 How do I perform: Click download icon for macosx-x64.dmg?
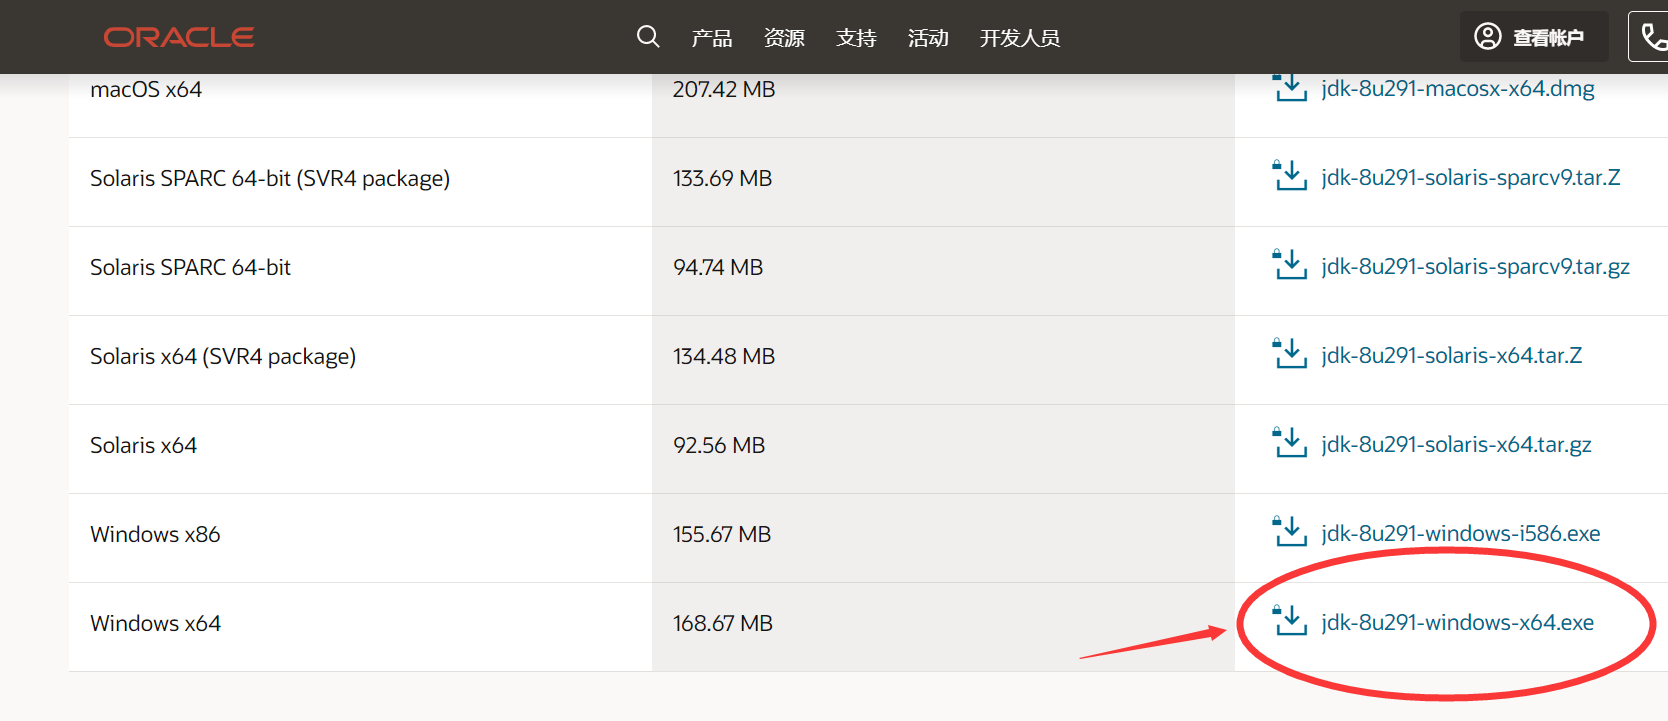click(x=1290, y=87)
